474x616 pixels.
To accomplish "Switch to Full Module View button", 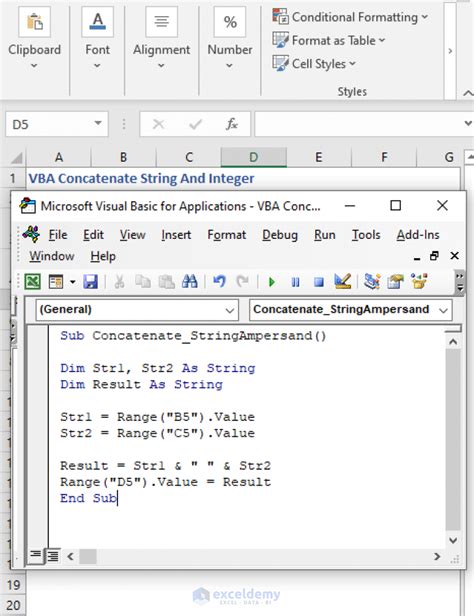I will pos(53,556).
